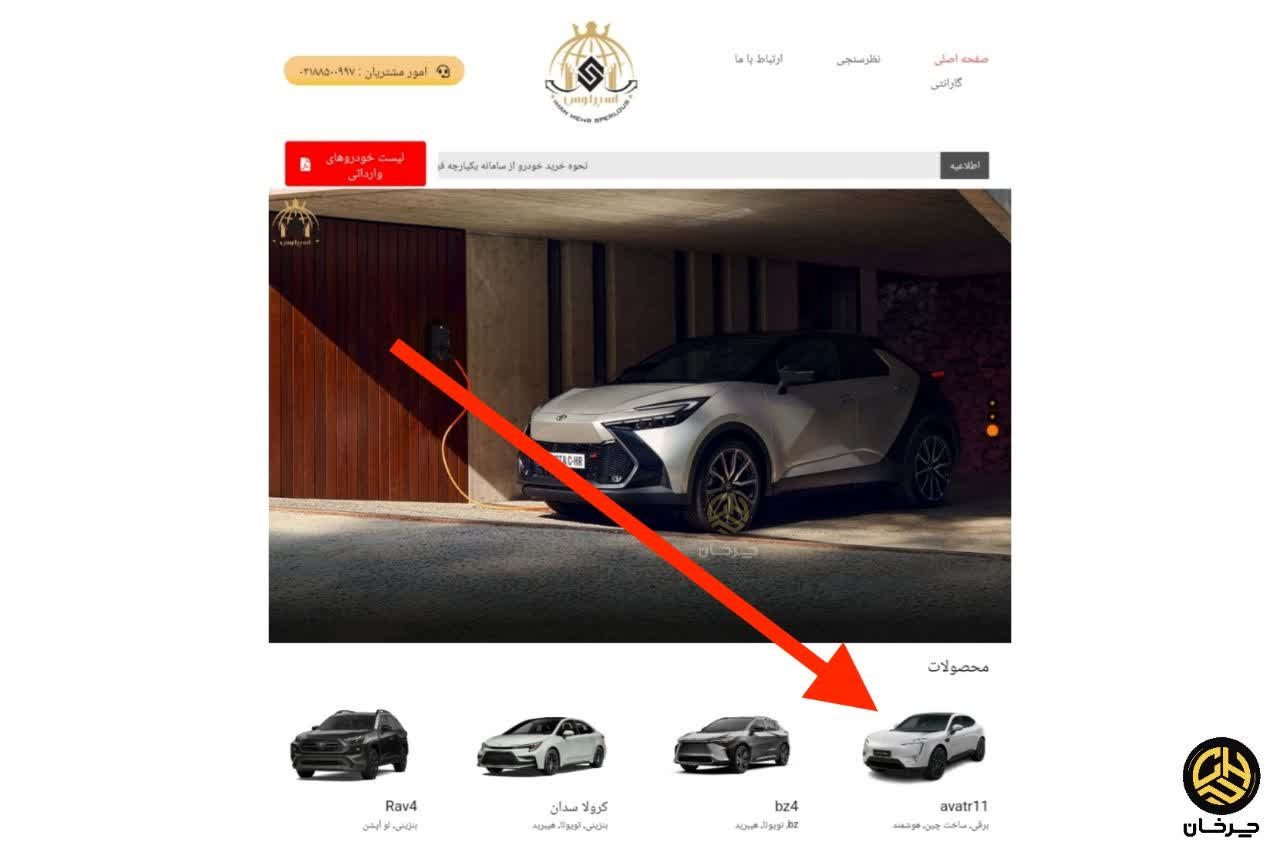Open the bz4 product thumbnail
1280x850 pixels.
click(732, 745)
